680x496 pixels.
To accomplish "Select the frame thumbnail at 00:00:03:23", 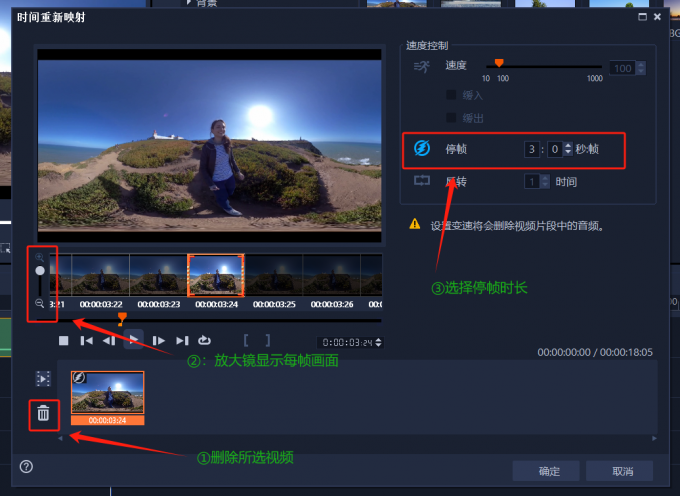I will [158, 274].
